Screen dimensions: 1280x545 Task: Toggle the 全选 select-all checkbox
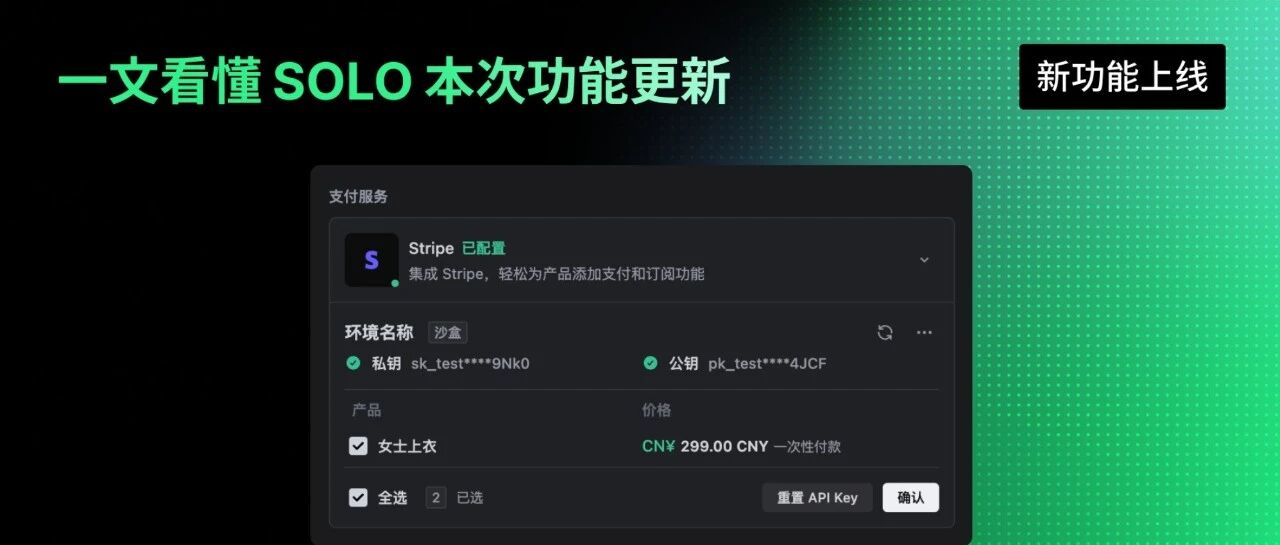358,497
